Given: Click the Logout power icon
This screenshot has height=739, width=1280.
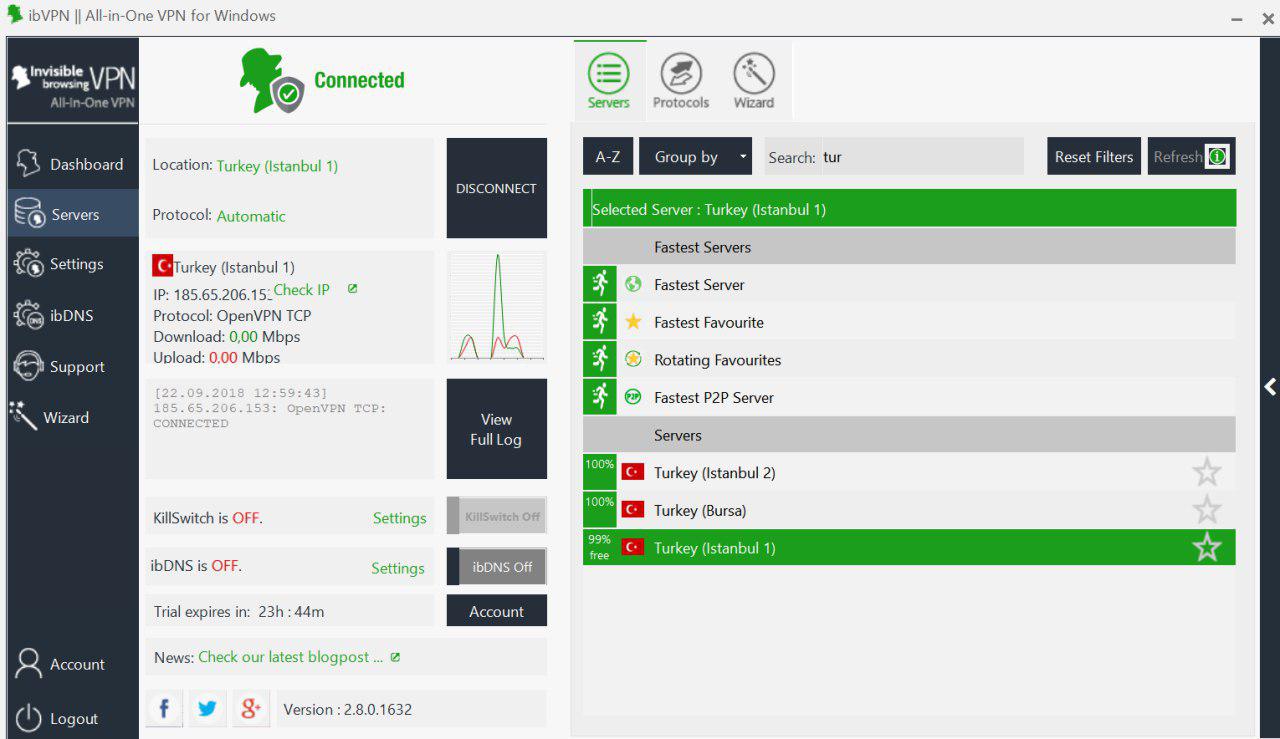Looking at the screenshot, I should (x=29, y=718).
